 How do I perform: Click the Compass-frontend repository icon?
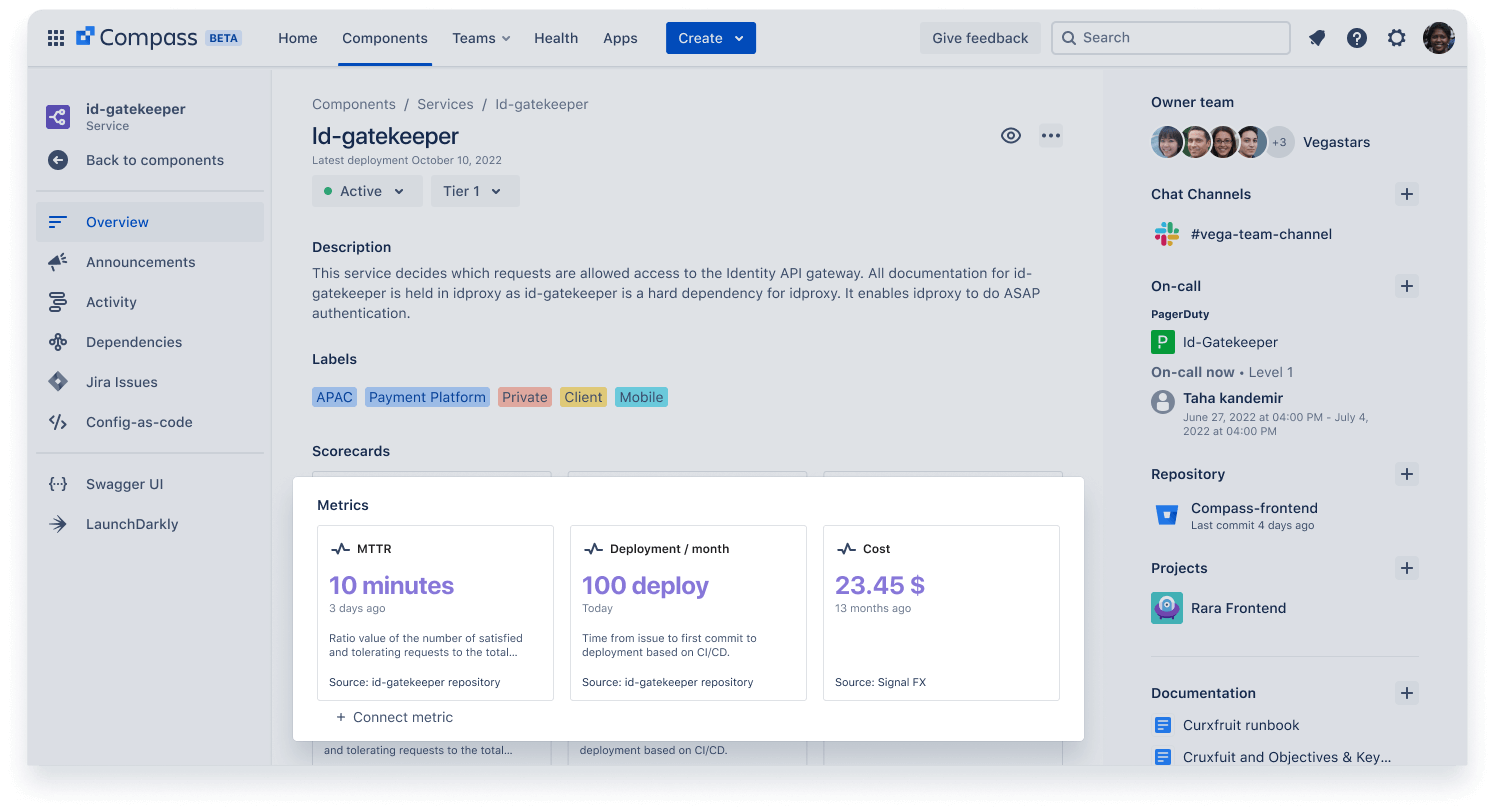pyautogui.click(x=1166, y=514)
